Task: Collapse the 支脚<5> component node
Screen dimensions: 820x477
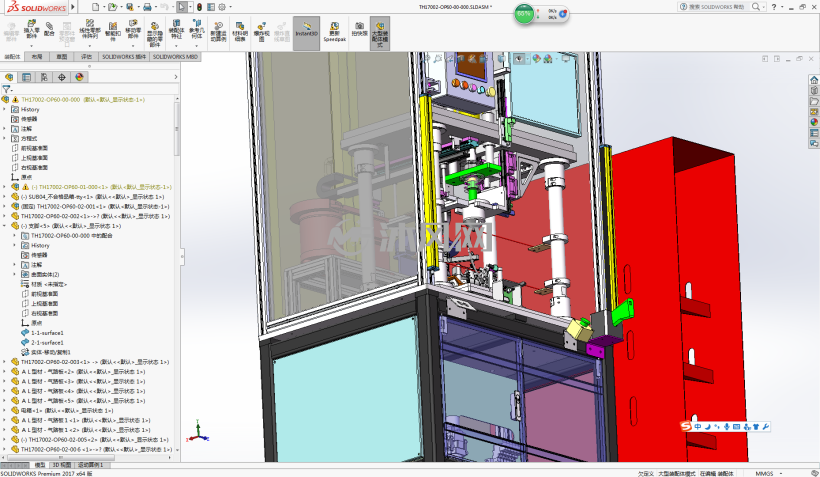Action: pyautogui.click(x=5, y=226)
